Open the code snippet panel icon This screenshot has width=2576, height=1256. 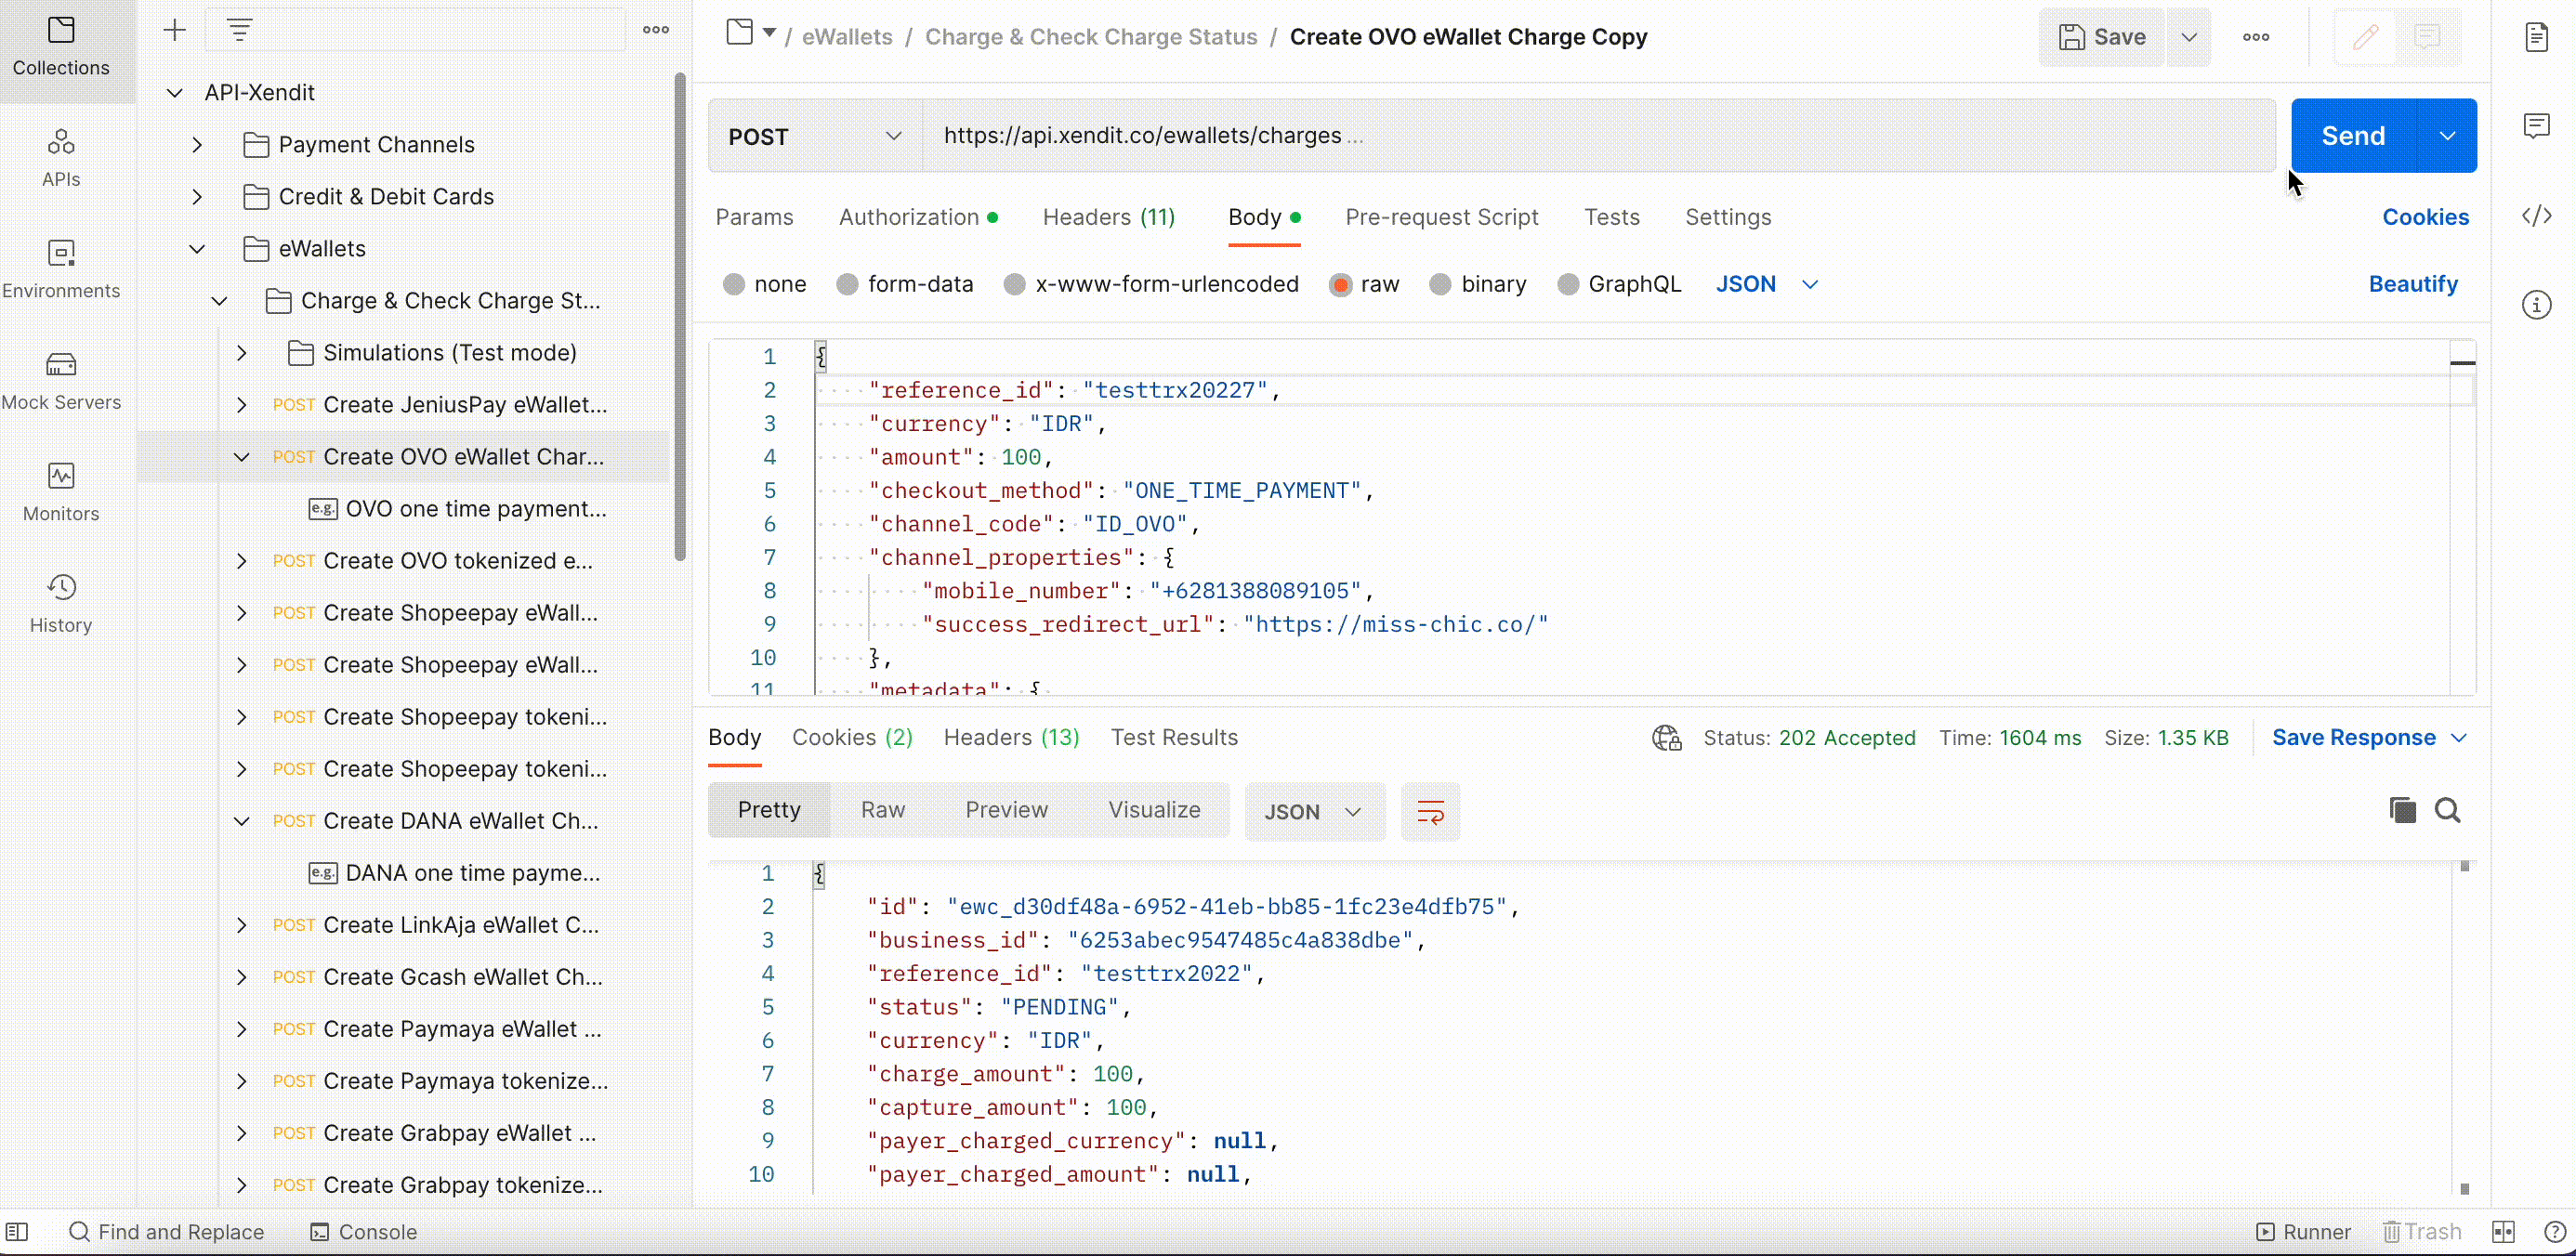[2536, 216]
